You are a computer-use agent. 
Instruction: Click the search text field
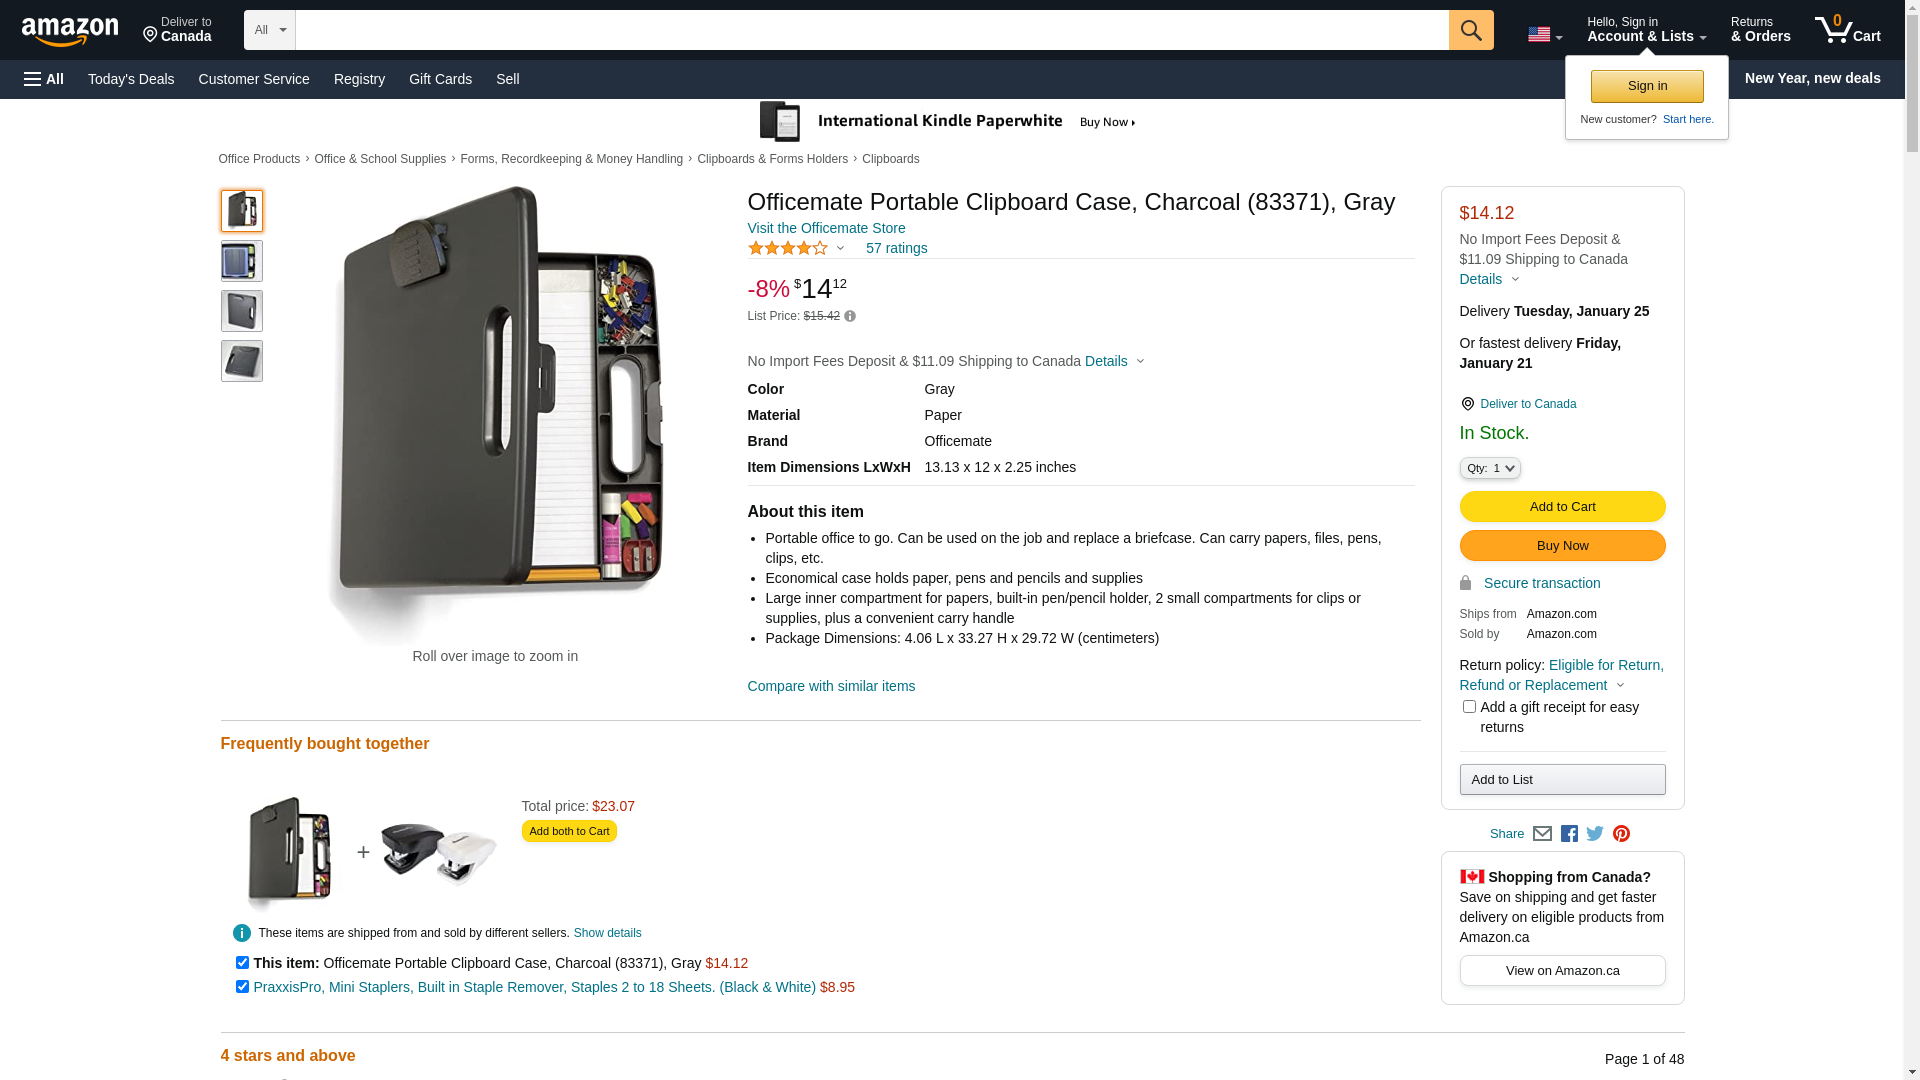click(871, 30)
